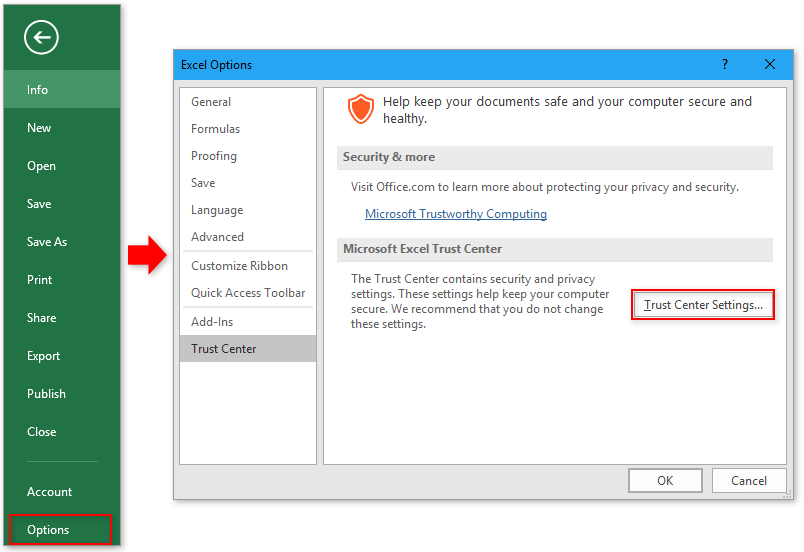The image size is (804, 552).
Task: Click the orange Trust Center shield icon
Action: click(x=360, y=109)
